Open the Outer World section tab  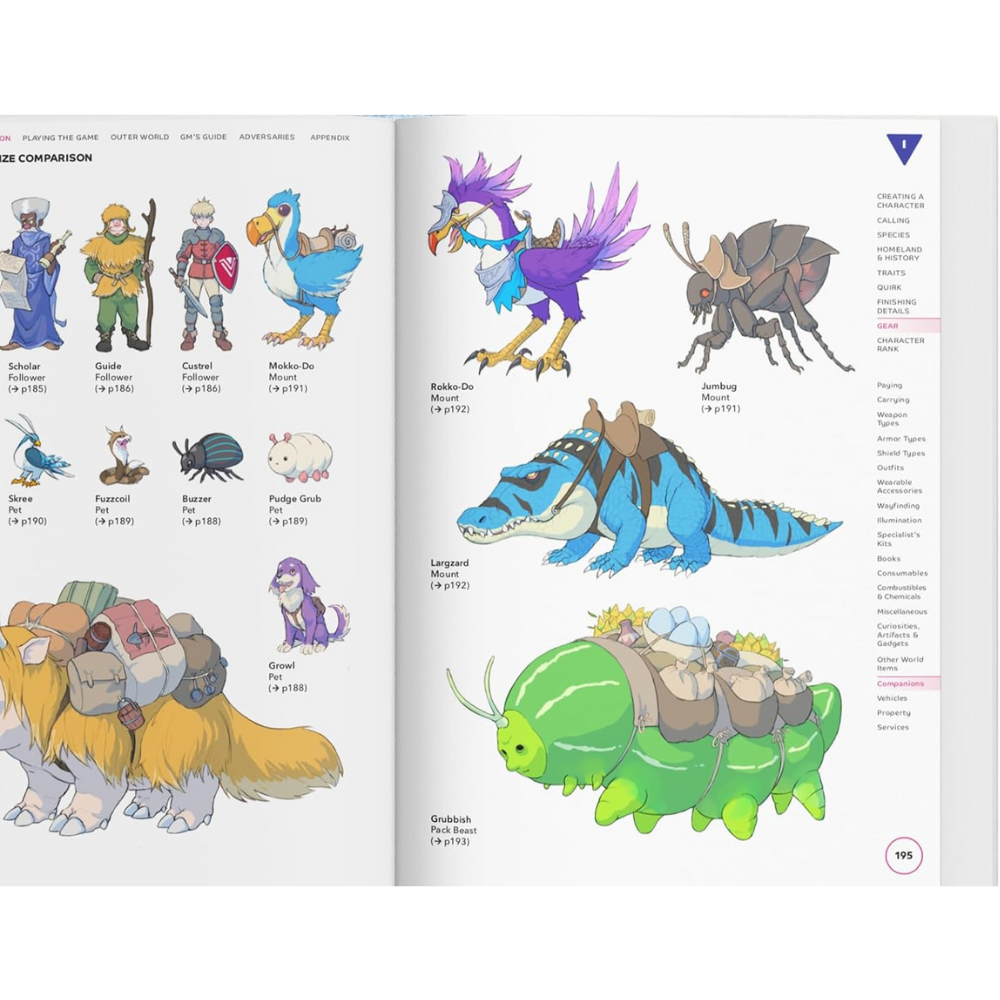coord(139,137)
